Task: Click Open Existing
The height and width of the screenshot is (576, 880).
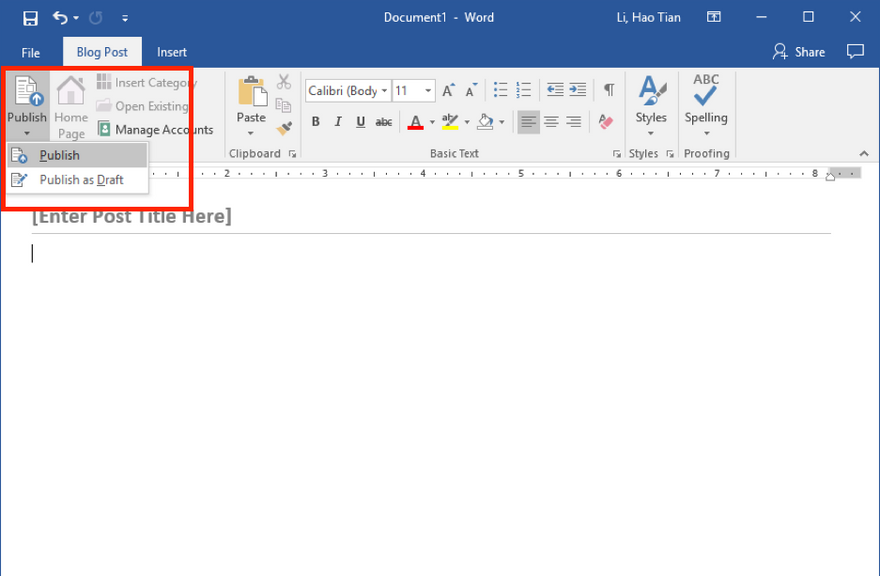Action: coord(143,106)
